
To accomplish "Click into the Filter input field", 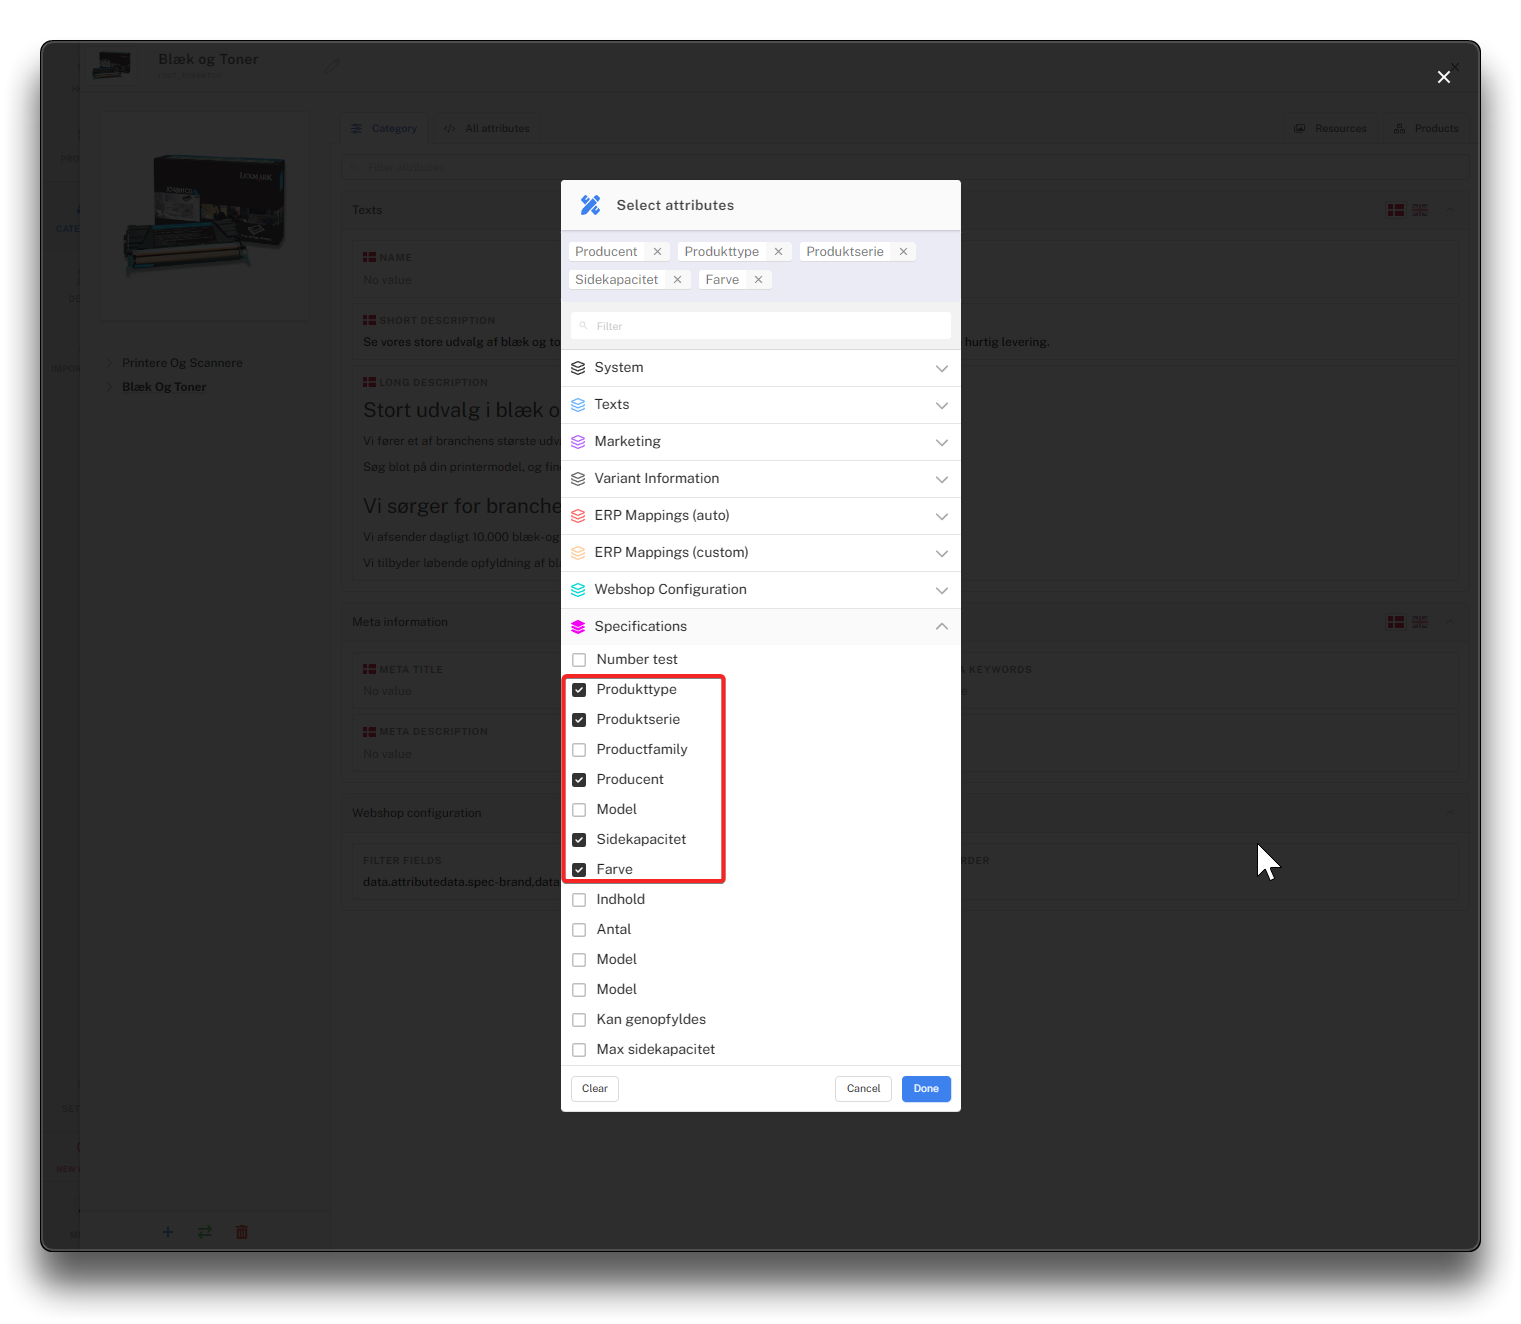I will tap(761, 326).
